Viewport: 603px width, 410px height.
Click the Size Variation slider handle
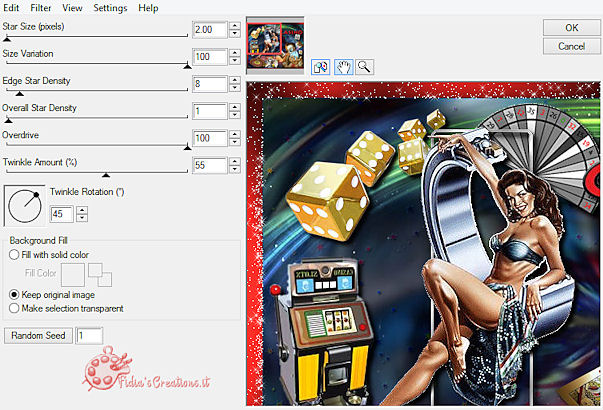pyautogui.click(x=187, y=66)
